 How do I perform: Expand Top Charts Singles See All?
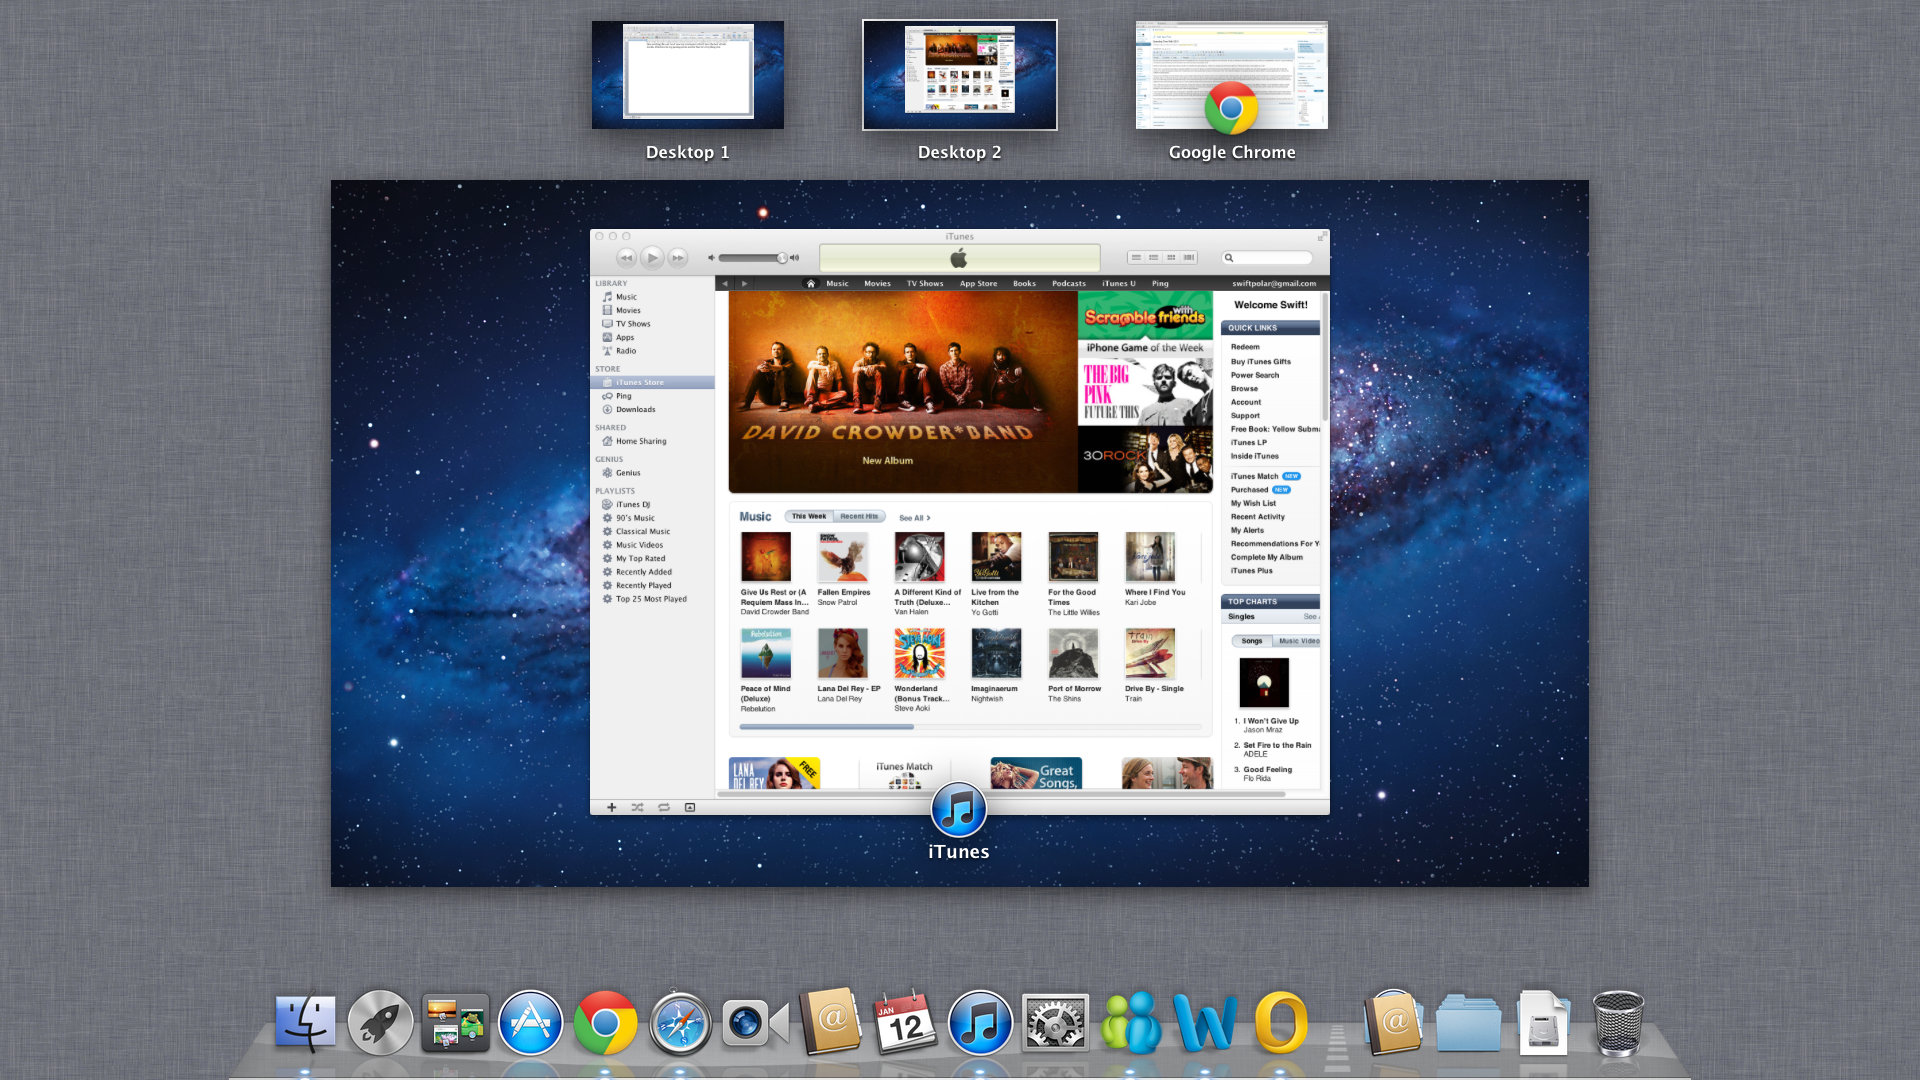click(1310, 617)
